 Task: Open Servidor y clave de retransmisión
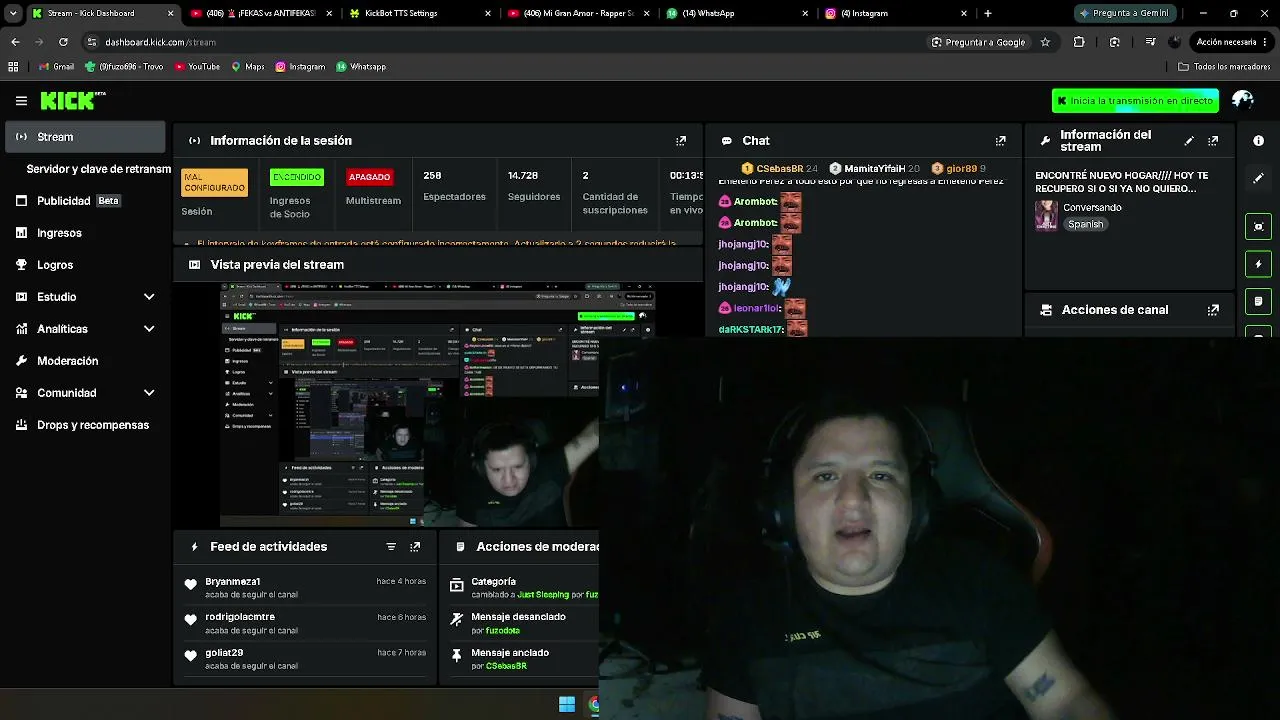coord(99,169)
